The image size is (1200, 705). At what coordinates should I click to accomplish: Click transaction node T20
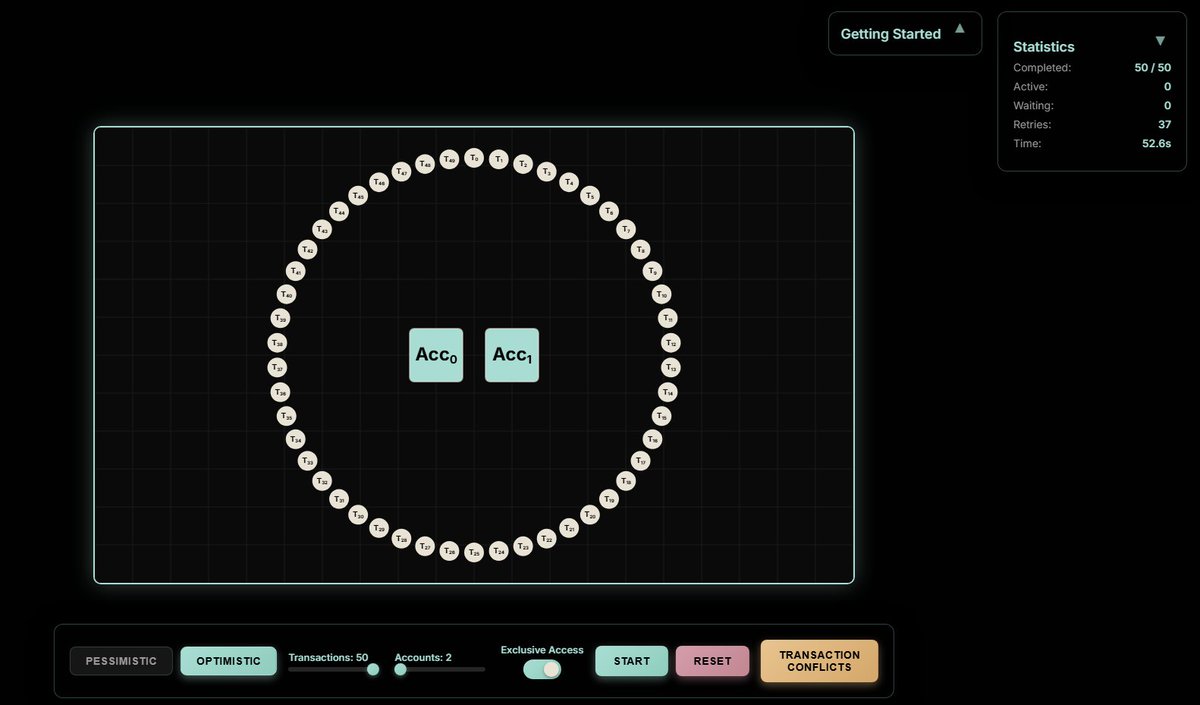point(590,515)
